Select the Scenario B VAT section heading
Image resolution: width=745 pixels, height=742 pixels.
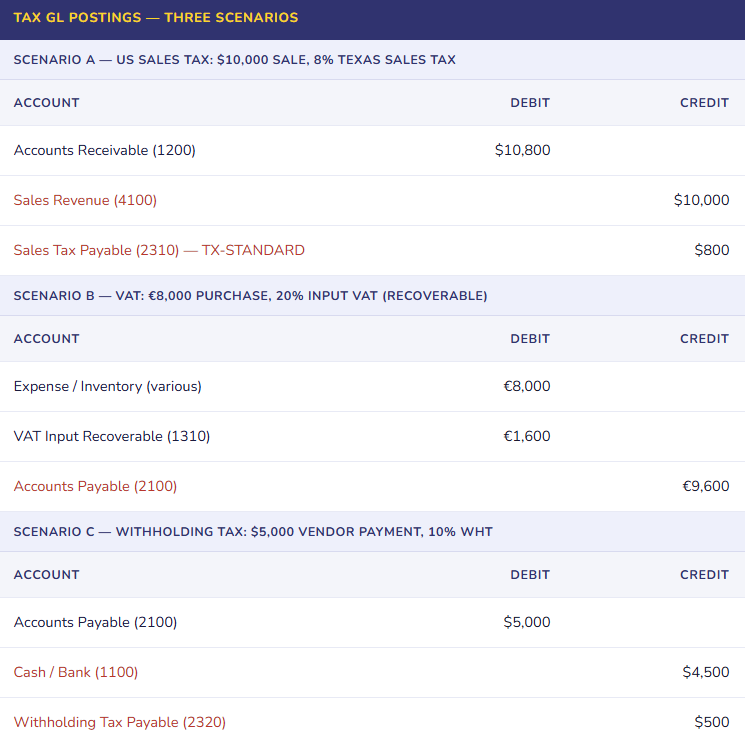point(251,296)
